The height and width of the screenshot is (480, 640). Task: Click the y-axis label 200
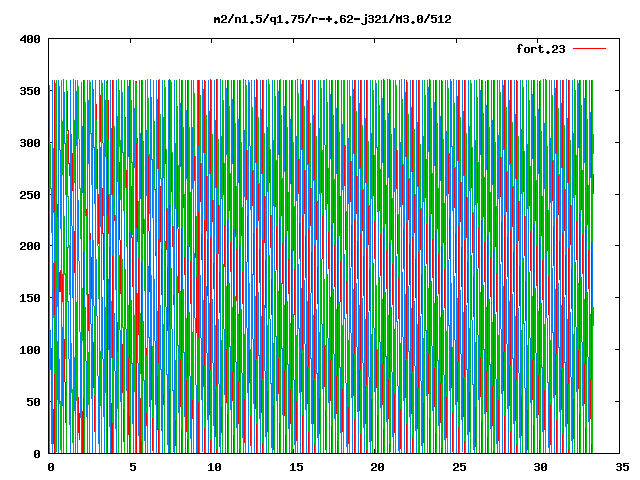[x=30, y=246]
